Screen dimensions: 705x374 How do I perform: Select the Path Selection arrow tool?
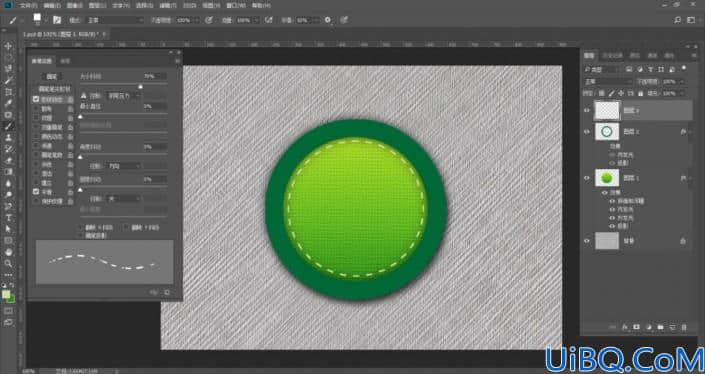8,229
